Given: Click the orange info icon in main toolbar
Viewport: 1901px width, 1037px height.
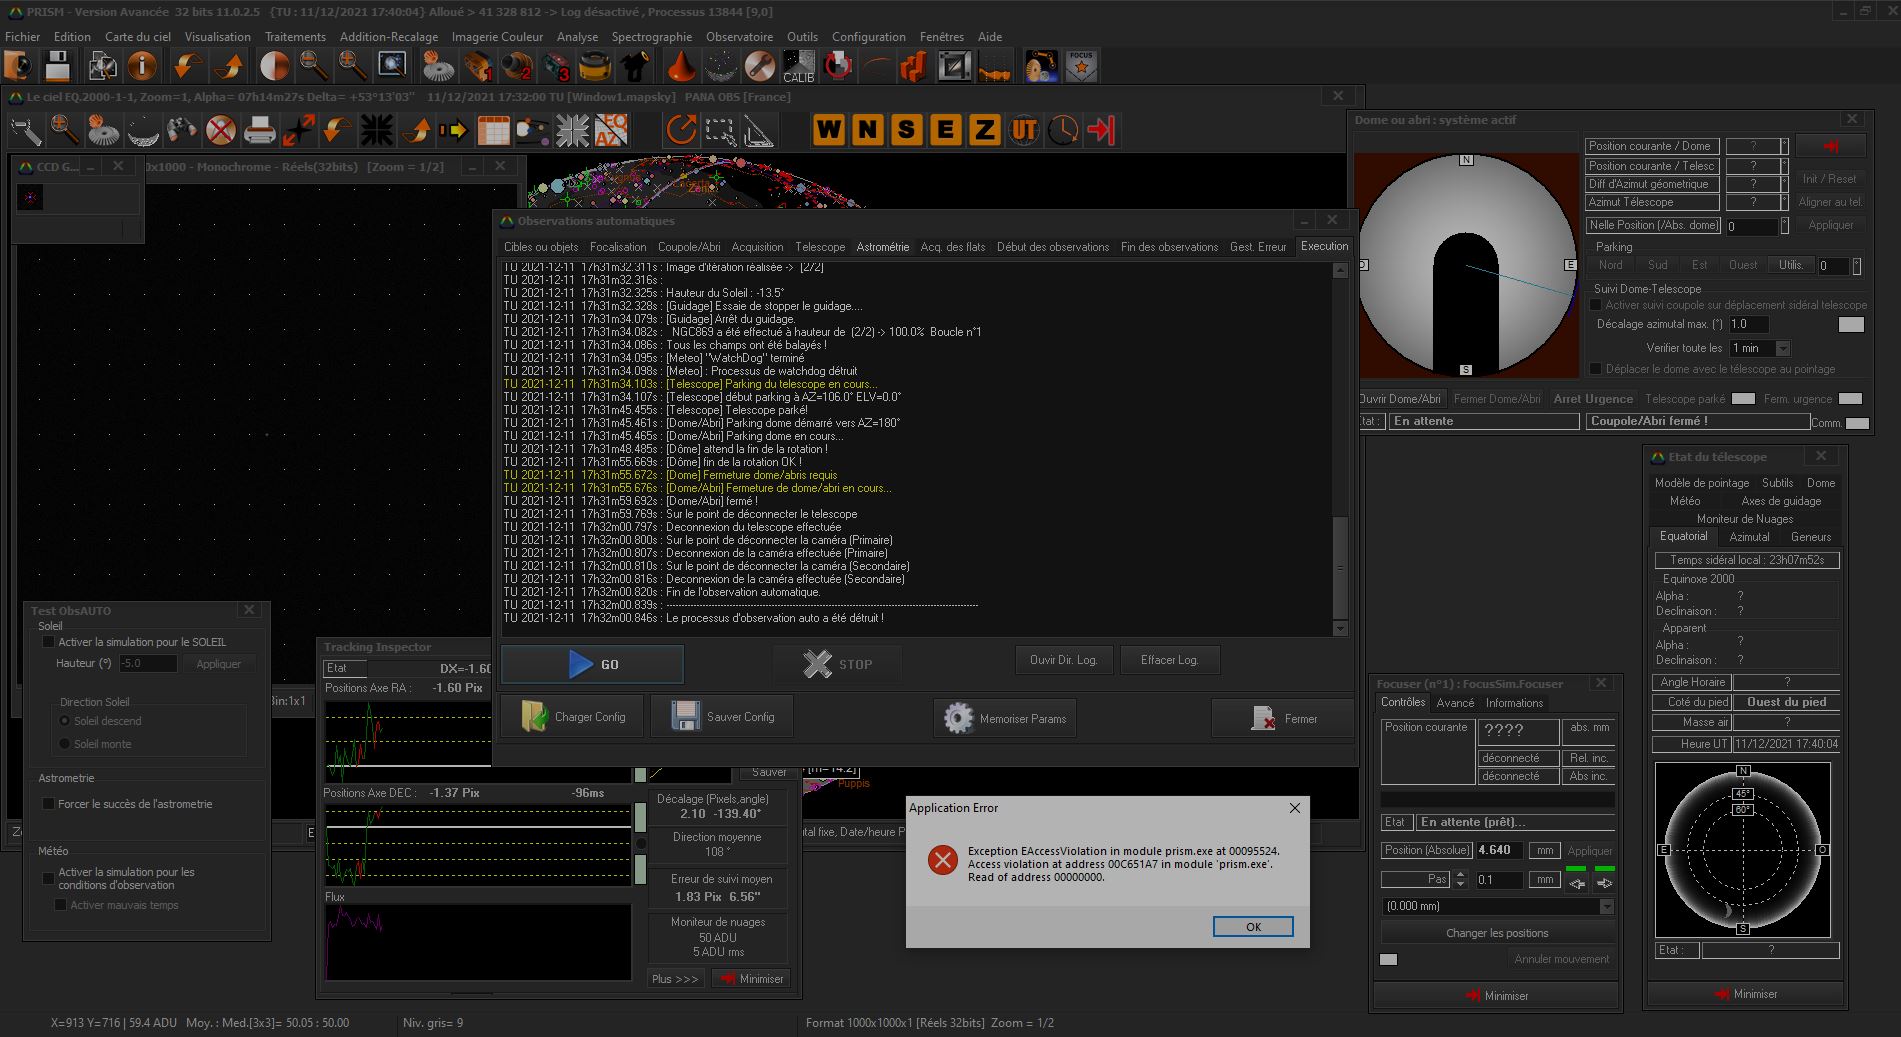Looking at the screenshot, I should tap(143, 67).
